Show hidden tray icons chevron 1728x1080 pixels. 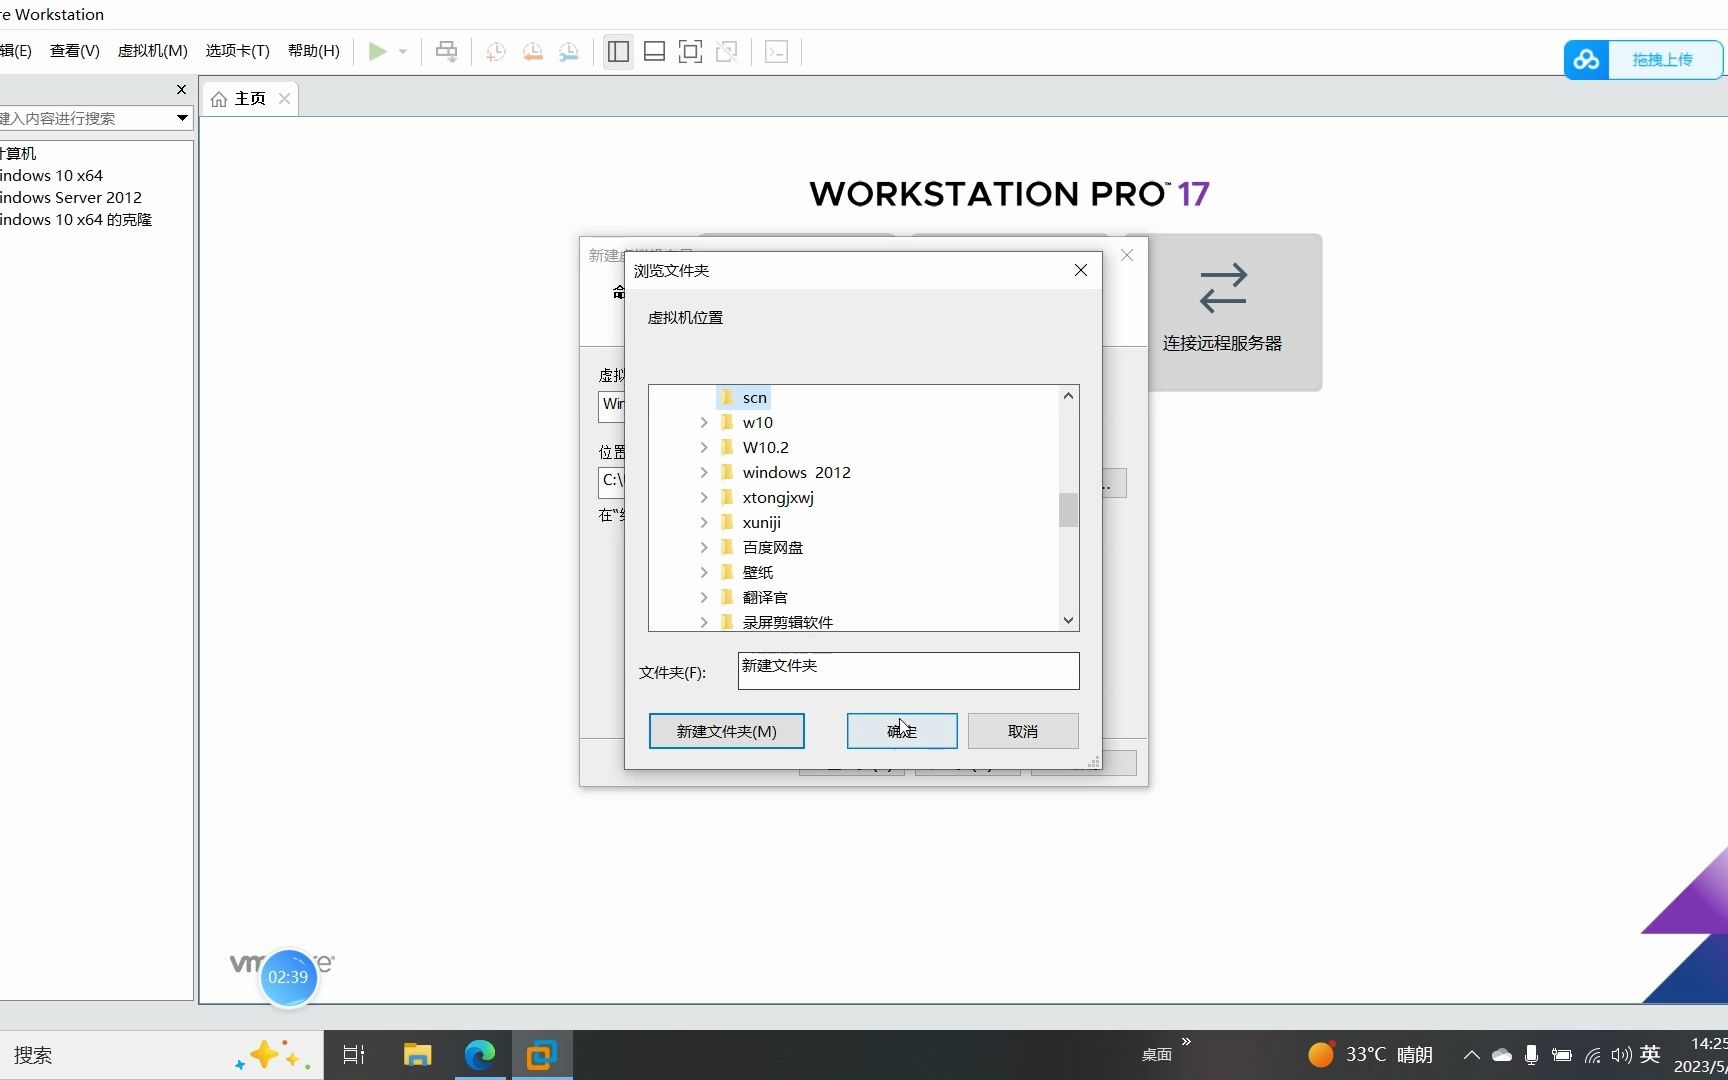pos(1471,1055)
